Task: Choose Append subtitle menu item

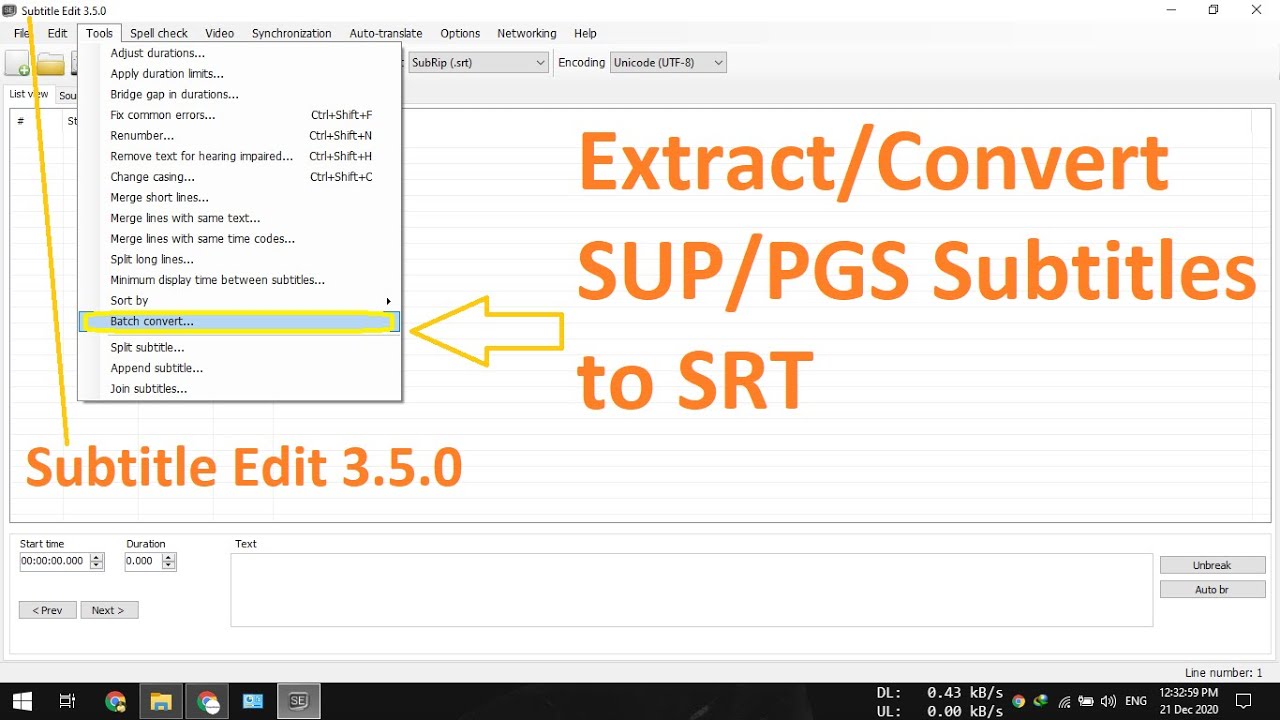Action: [240, 368]
